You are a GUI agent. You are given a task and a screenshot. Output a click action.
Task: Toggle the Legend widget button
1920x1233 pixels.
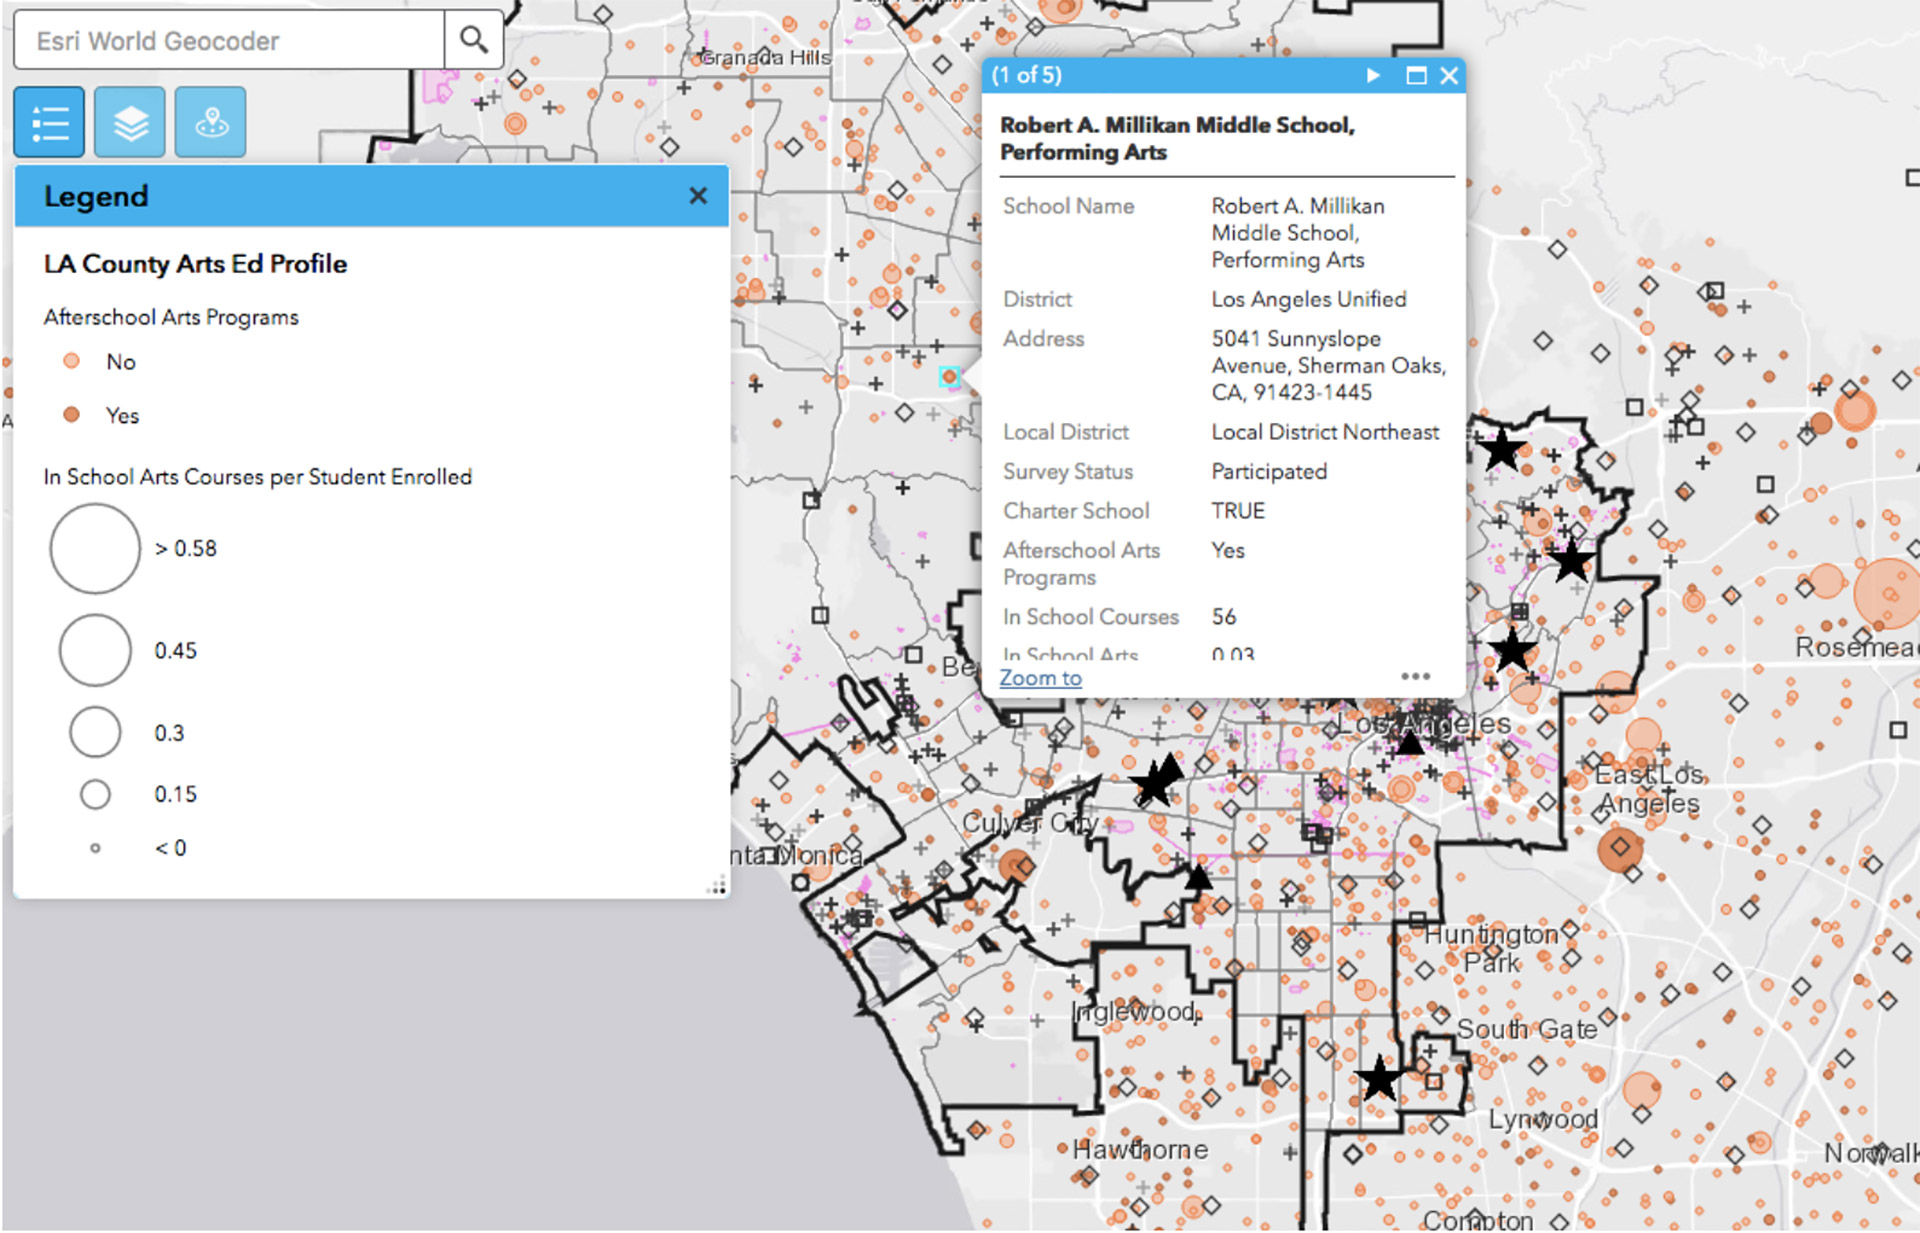point(49,122)
